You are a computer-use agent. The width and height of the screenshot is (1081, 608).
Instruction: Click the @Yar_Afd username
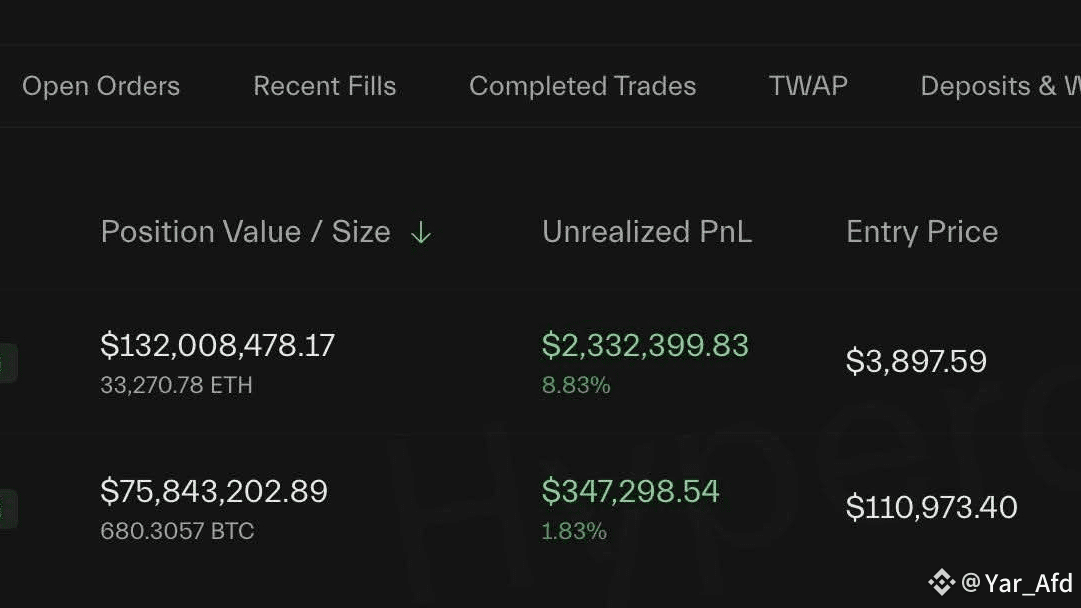pos(1017,582)
